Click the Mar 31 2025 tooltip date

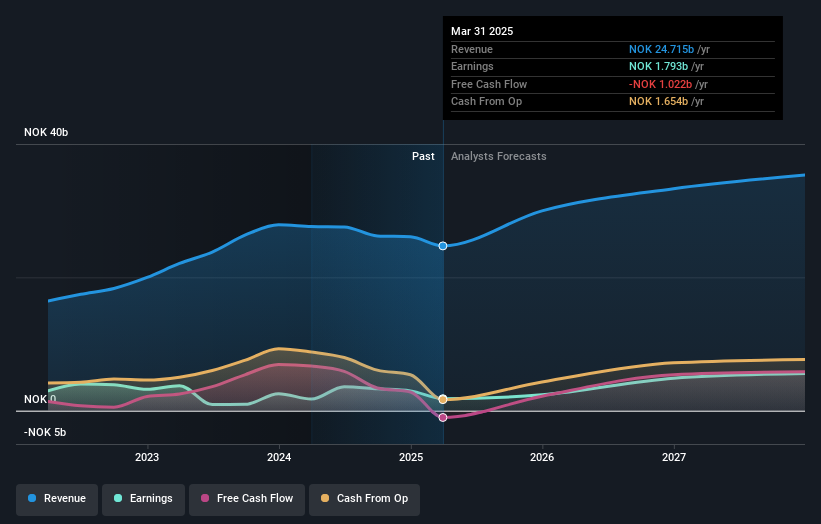tap(482, 31)
